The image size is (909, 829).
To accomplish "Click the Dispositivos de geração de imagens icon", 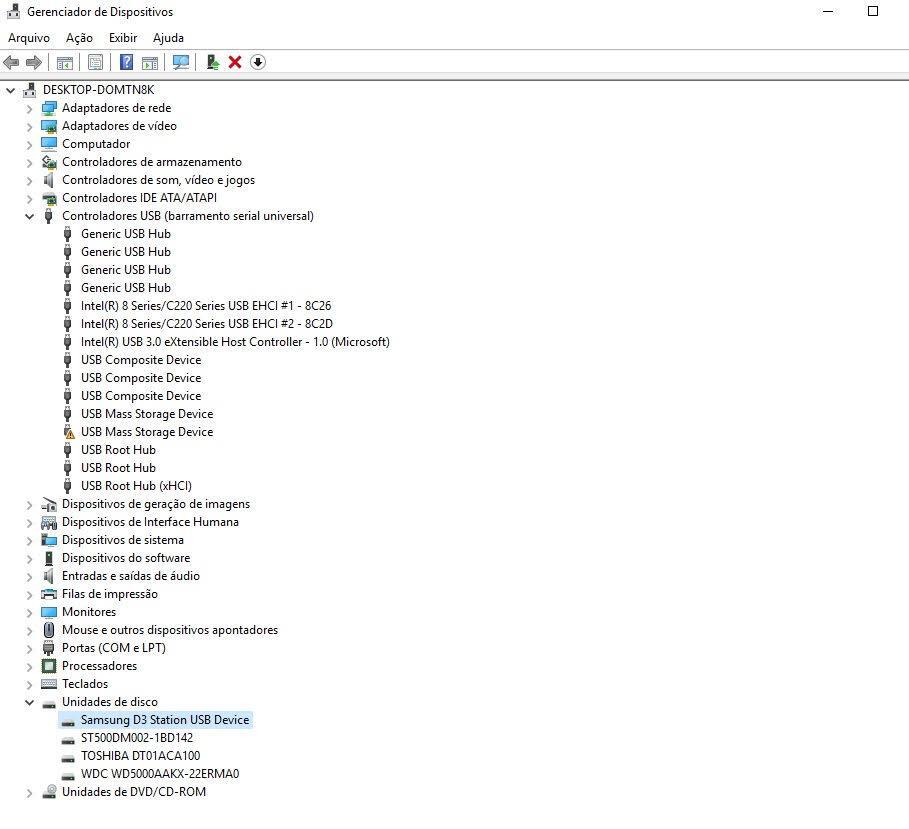I will pos(49,504).
